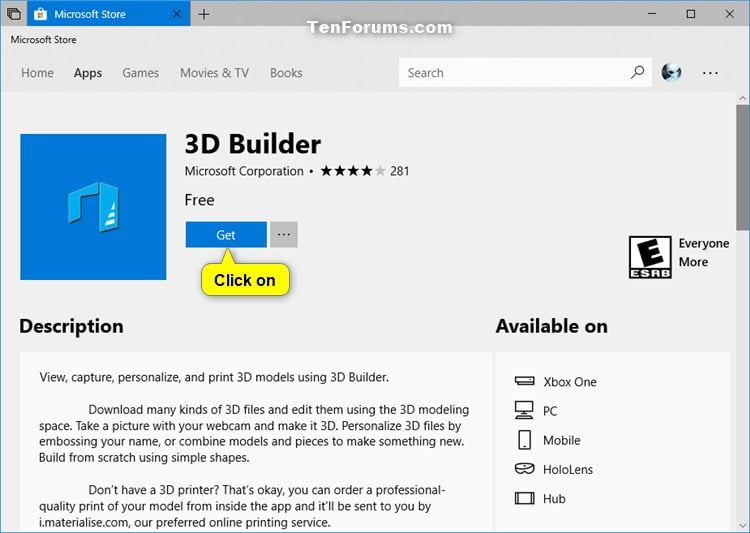750x533 pixels.
Task: Open the Apps section
Action: (x=88, y=73)
